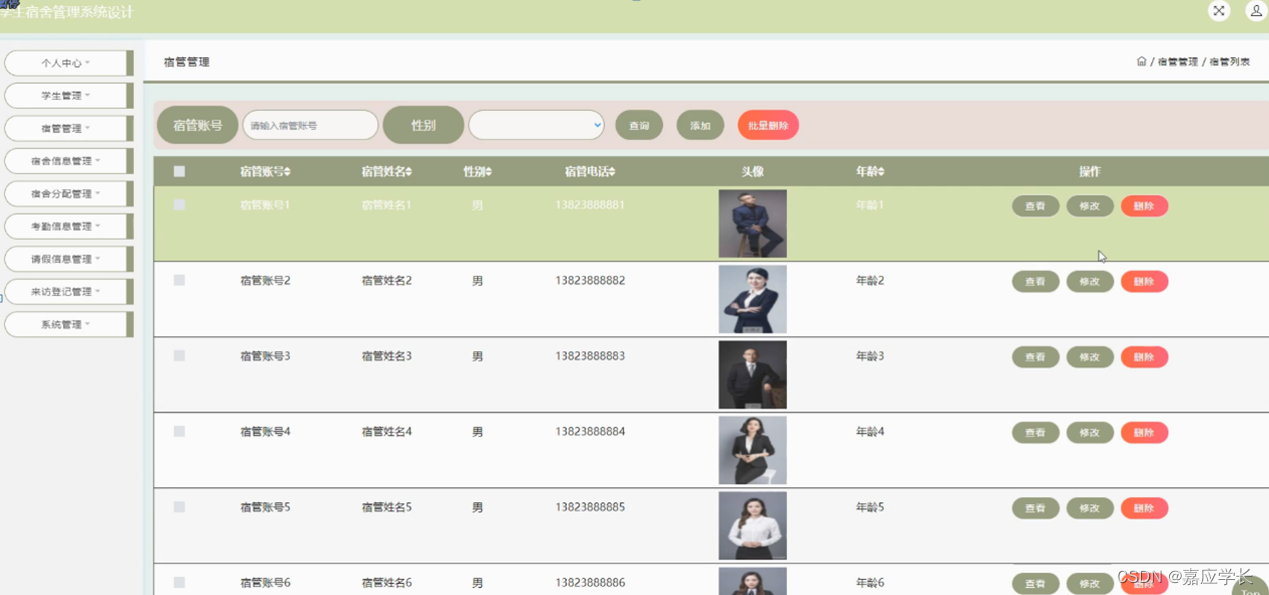This screenshot has width=1269, height=595.
Task: Open avatar photo of 宿管姓名2
Action: click(752, 299)
